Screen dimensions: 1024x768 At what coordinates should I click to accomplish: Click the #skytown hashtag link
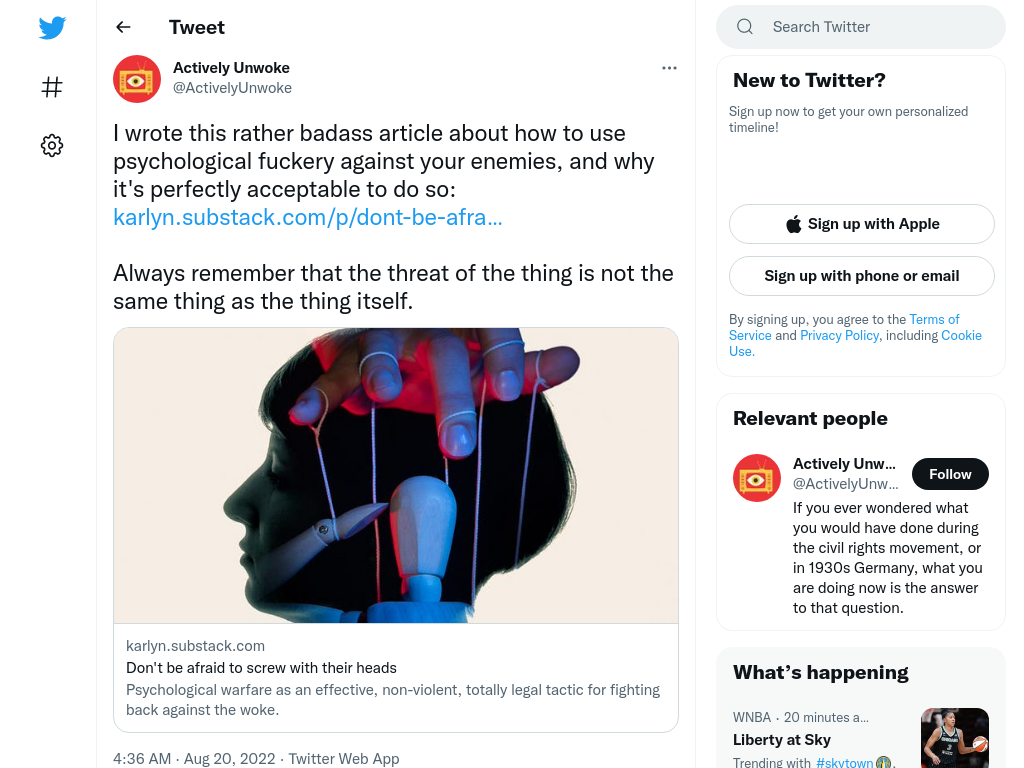(x=844, y=762)
